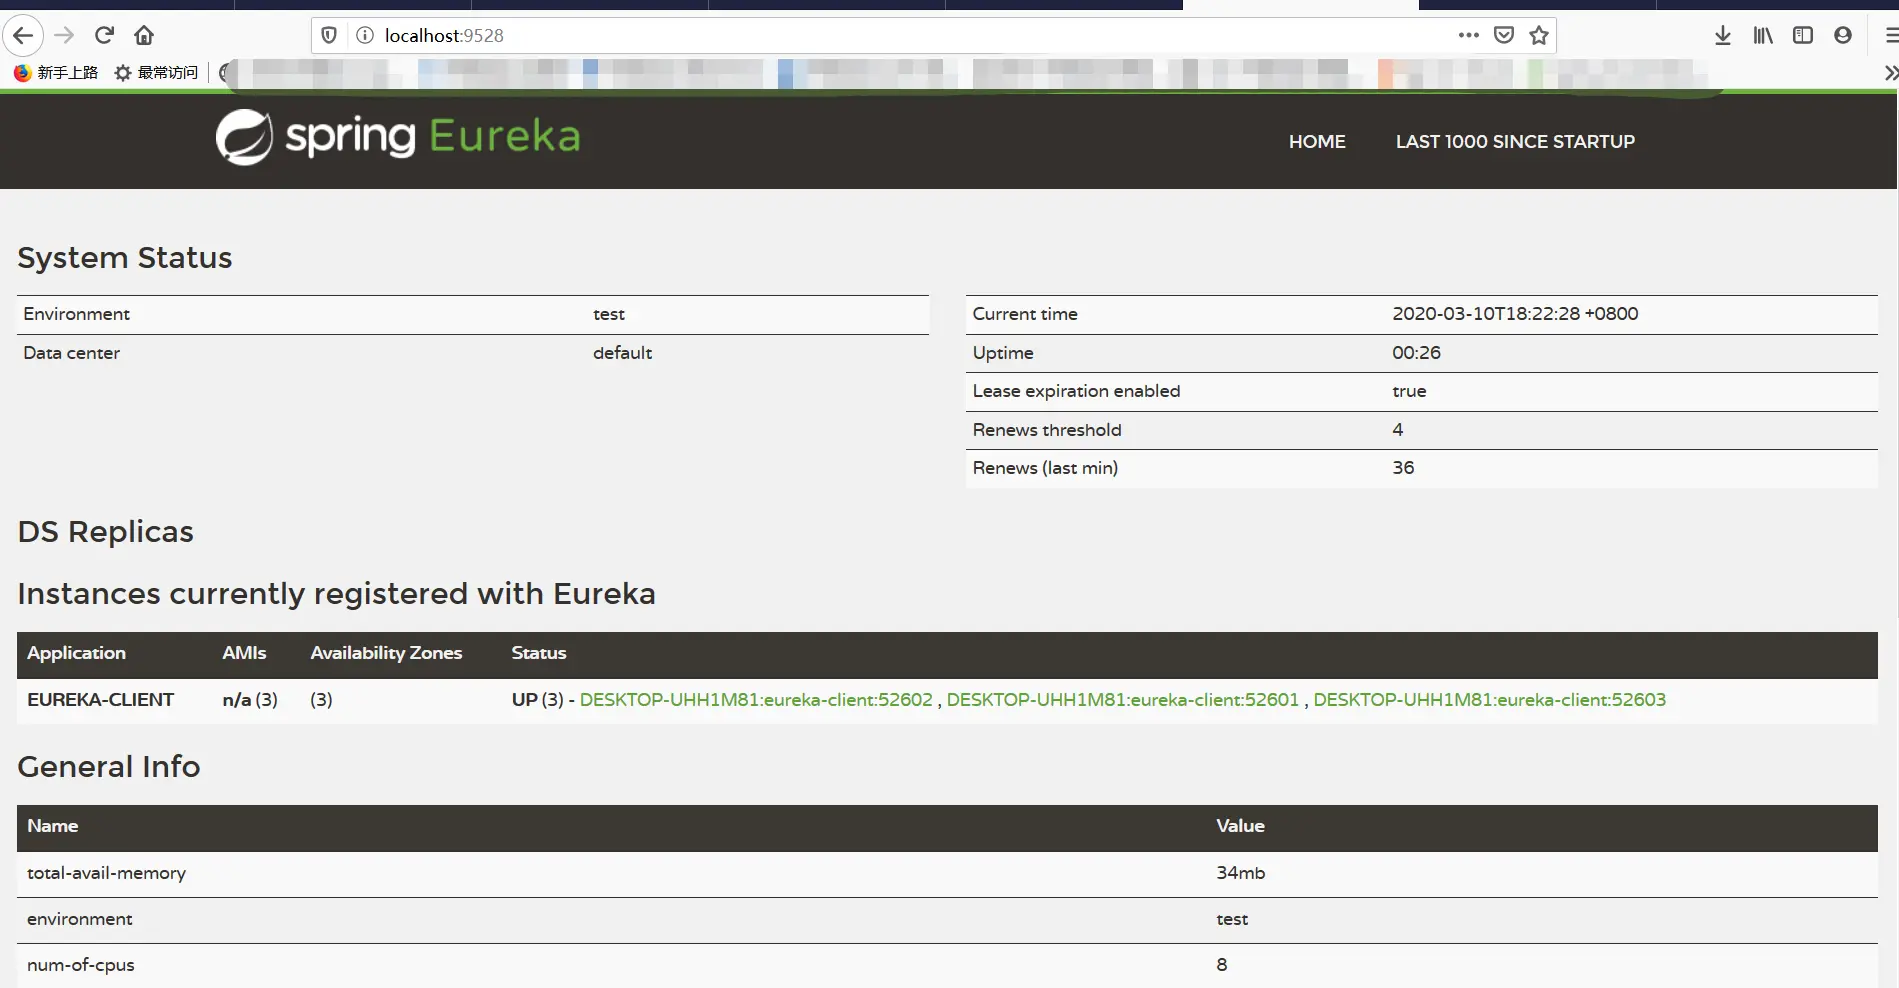Click the tracking protection shield icon
1899x988 pixels.
coord(329,36)
